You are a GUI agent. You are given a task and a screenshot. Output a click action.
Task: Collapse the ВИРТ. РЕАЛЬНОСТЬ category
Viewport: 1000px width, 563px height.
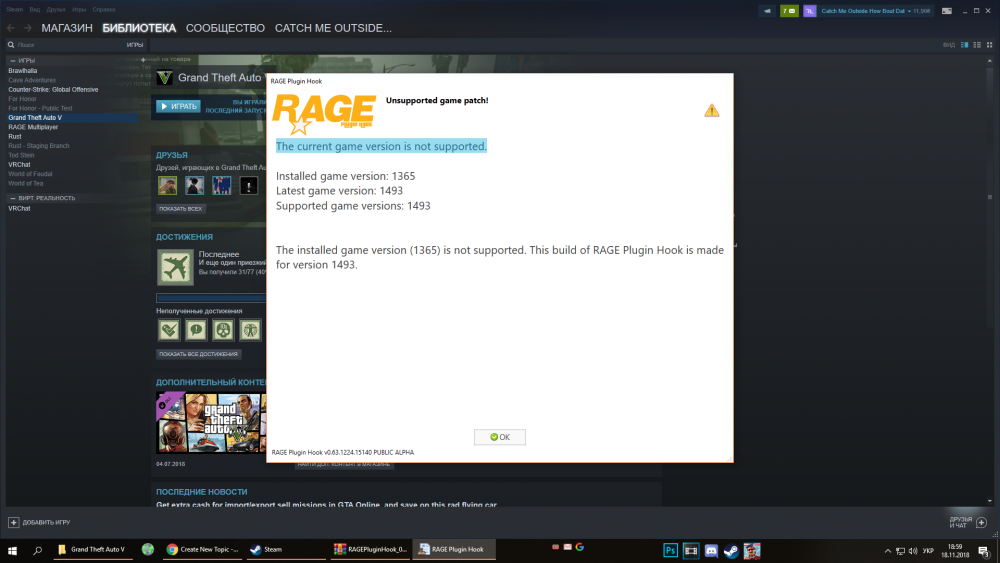point(13,198)
